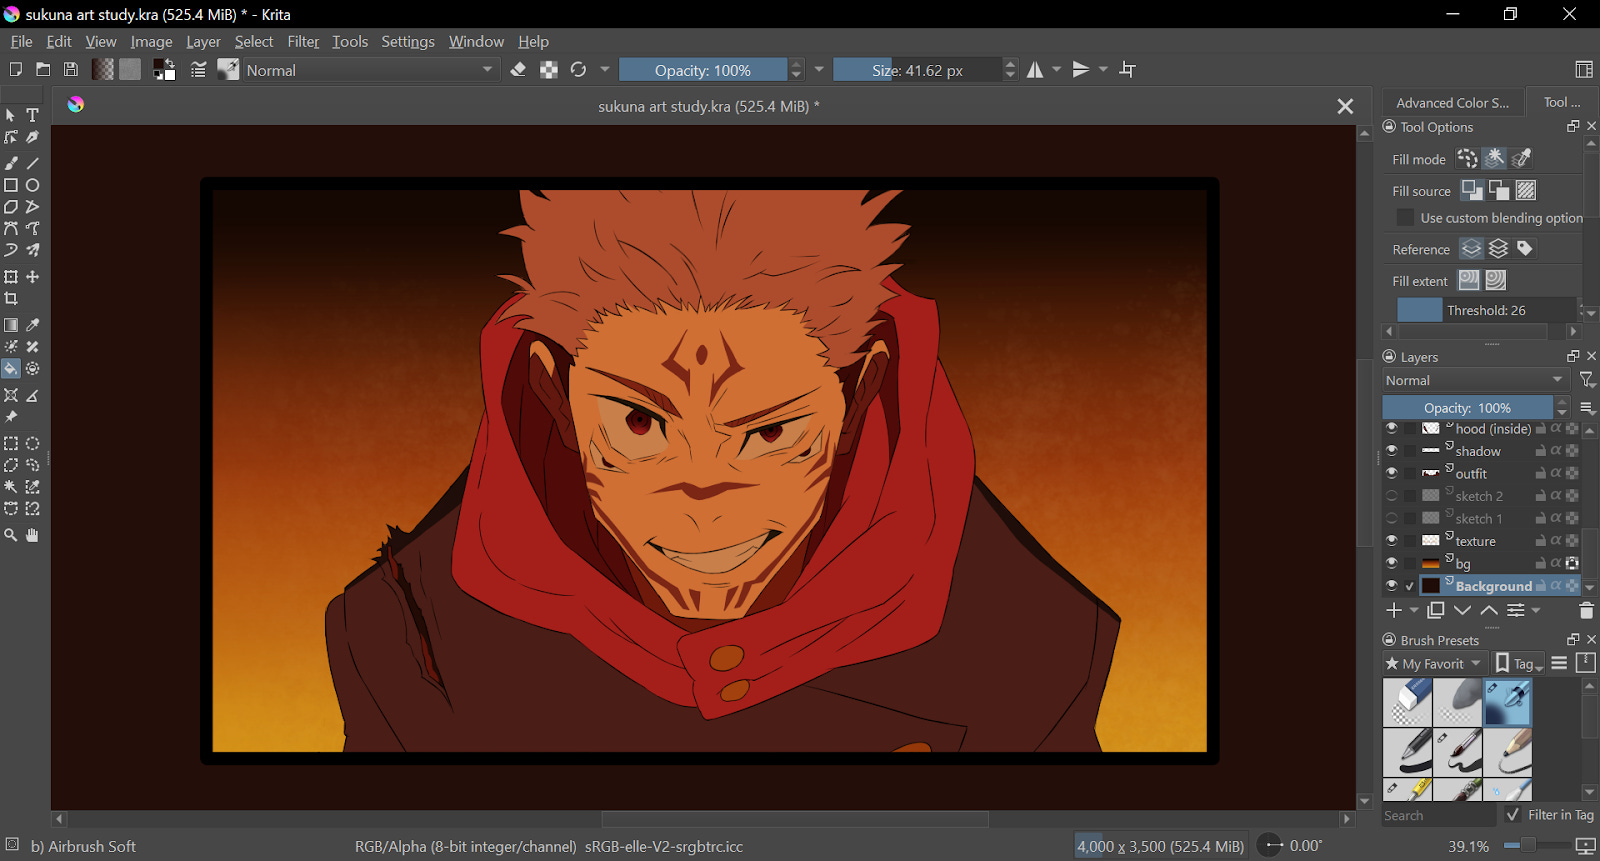Click the foreground/background color swatch
Image resolution: width=1600 pixels, height=861 pixels.
click(x=164, y=69)
